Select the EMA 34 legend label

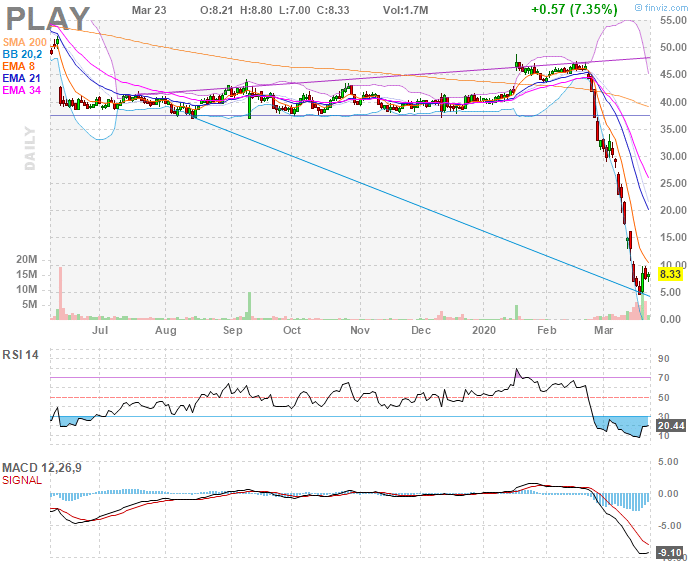click(21, 90)
